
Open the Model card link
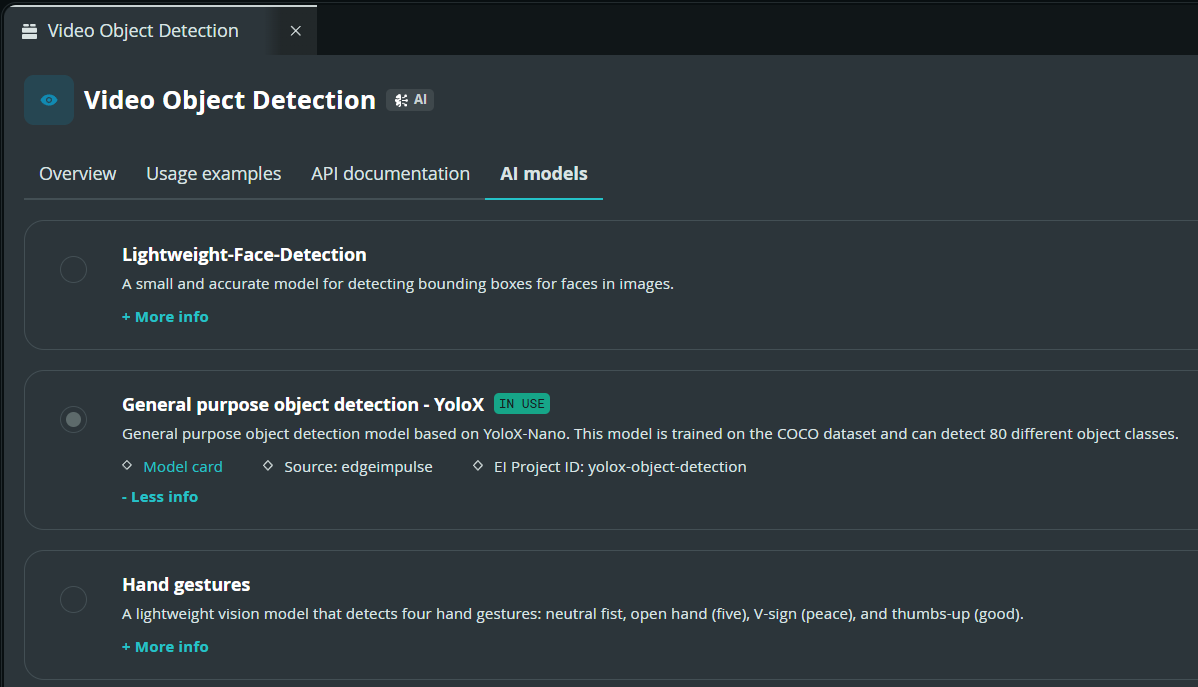click(x=183, y=466)
